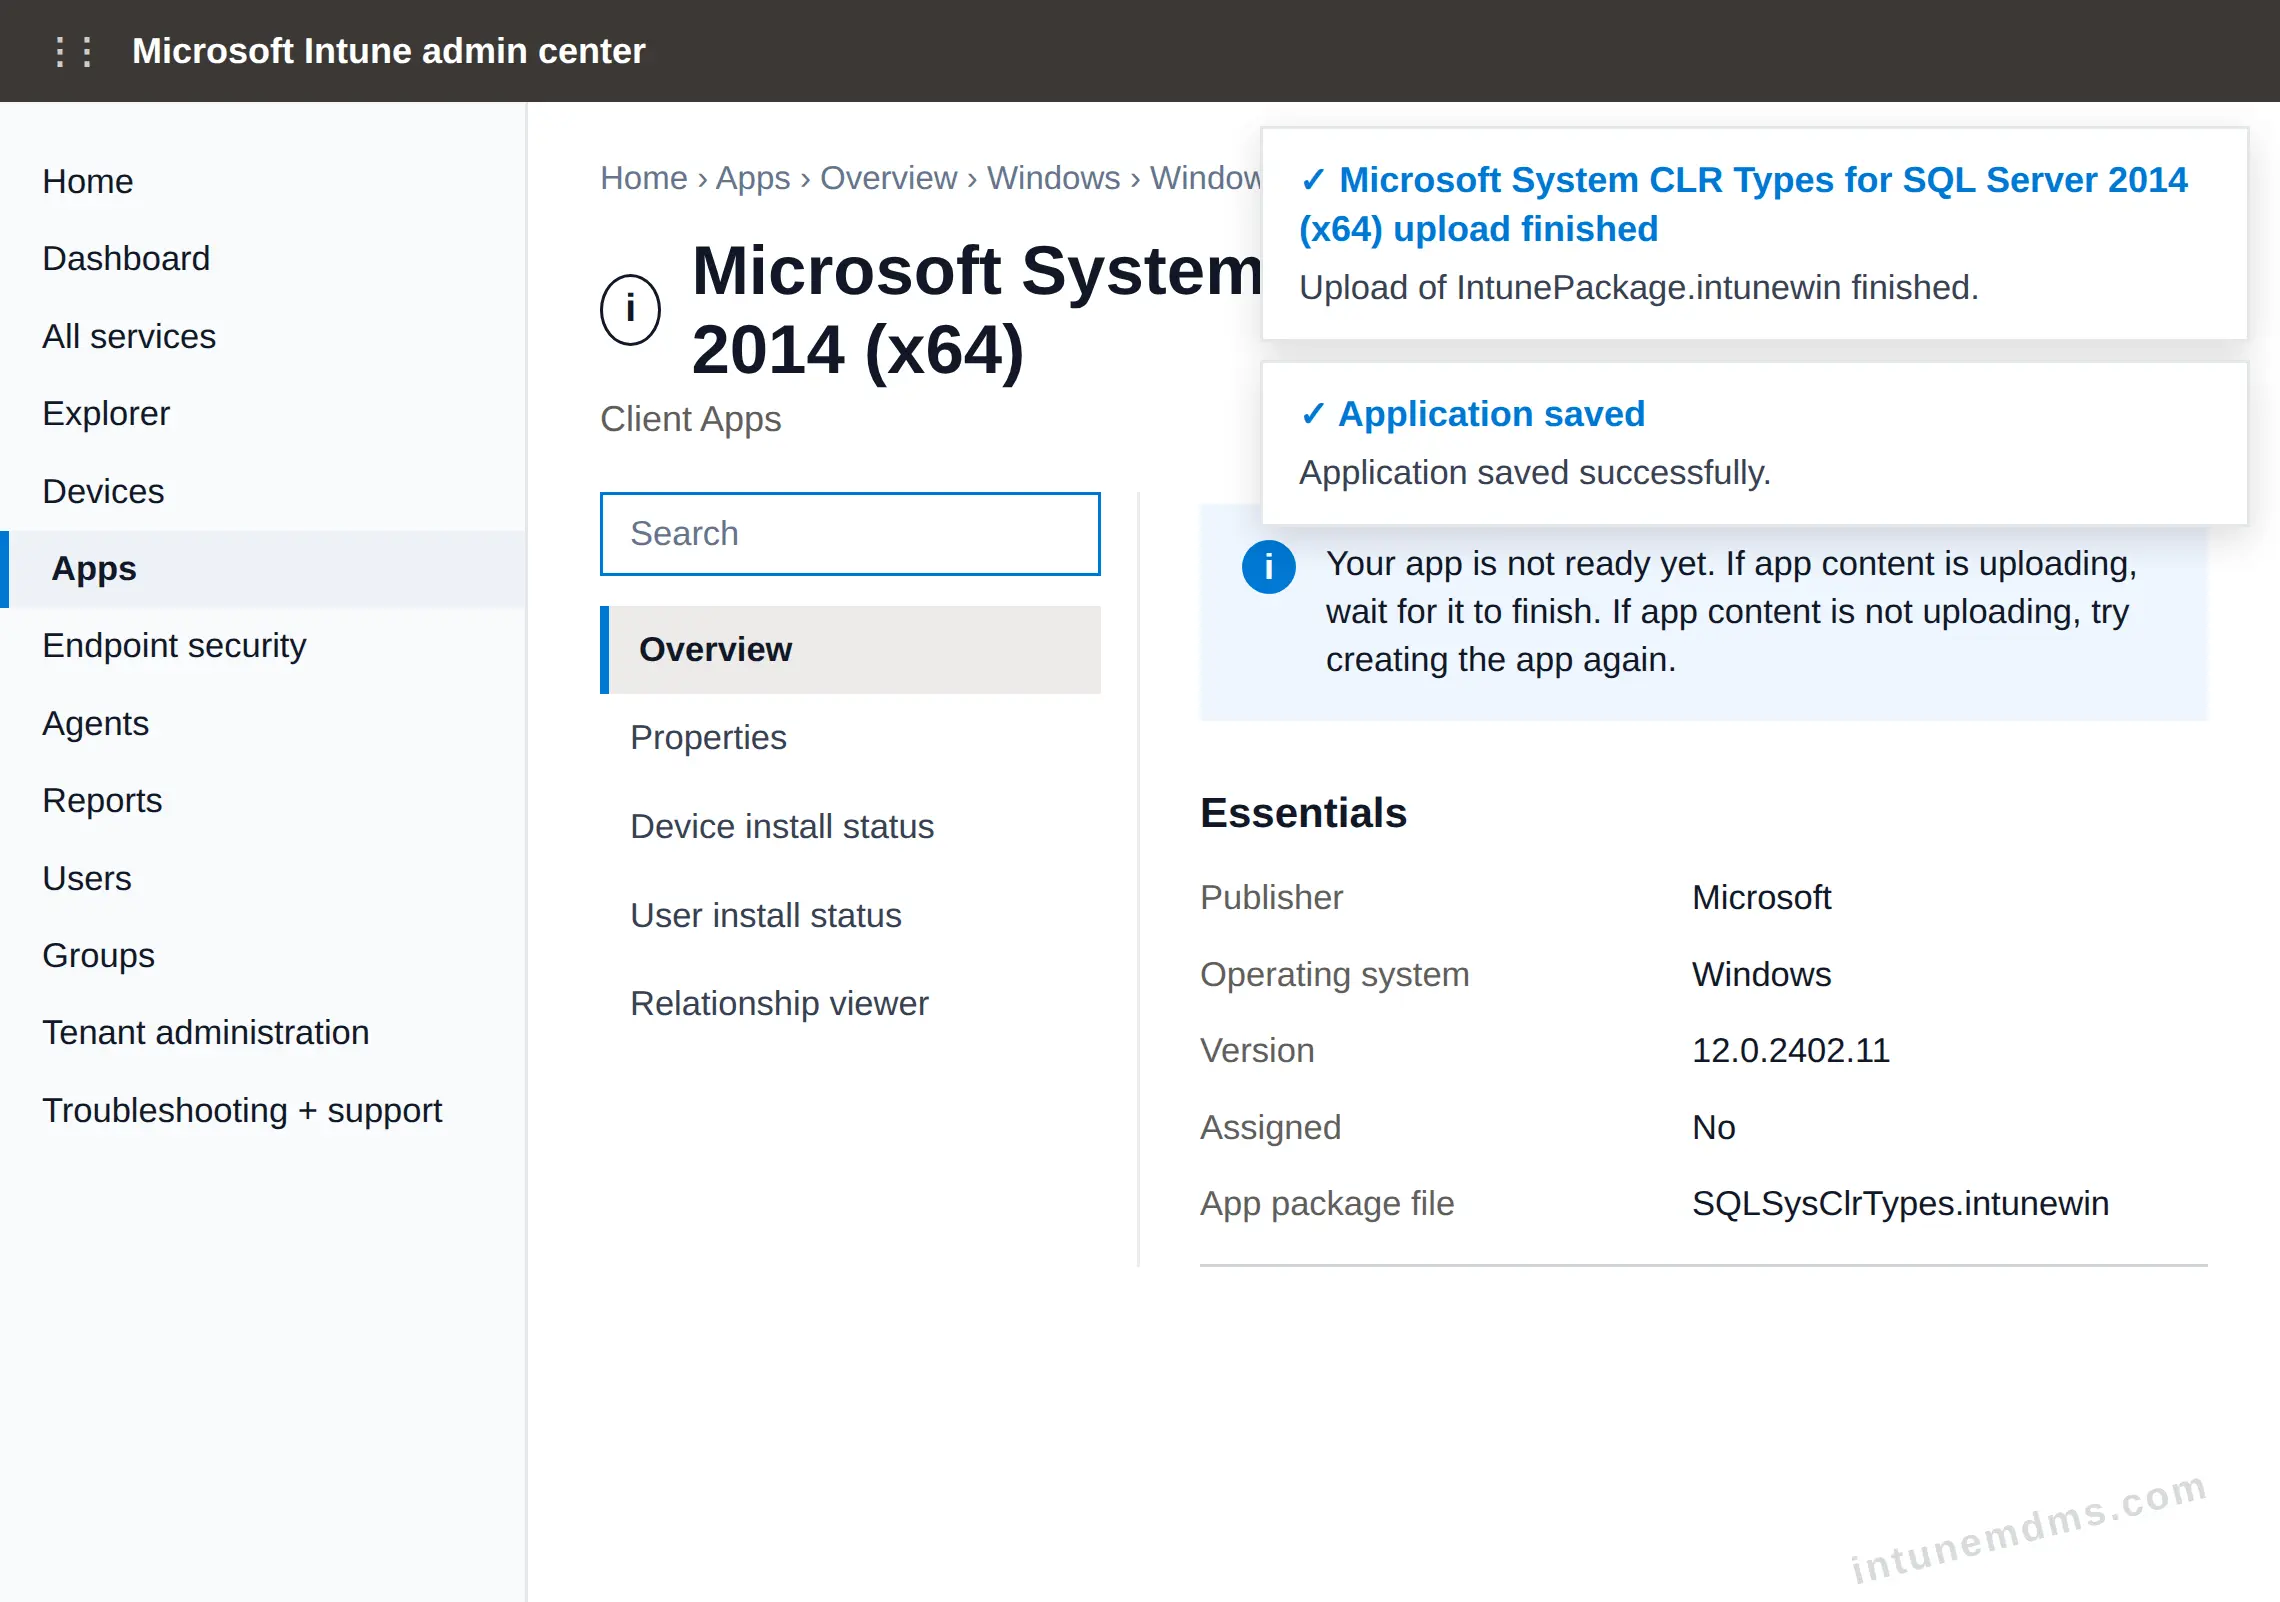Click the Apps breadcrumb link

click(753, 178)
